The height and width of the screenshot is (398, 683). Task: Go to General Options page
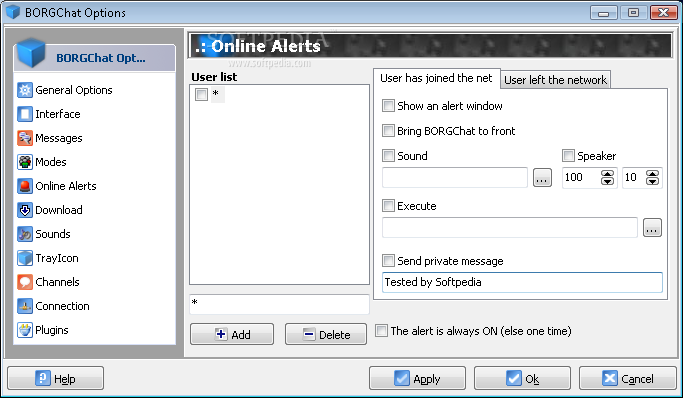click(74, 90)
